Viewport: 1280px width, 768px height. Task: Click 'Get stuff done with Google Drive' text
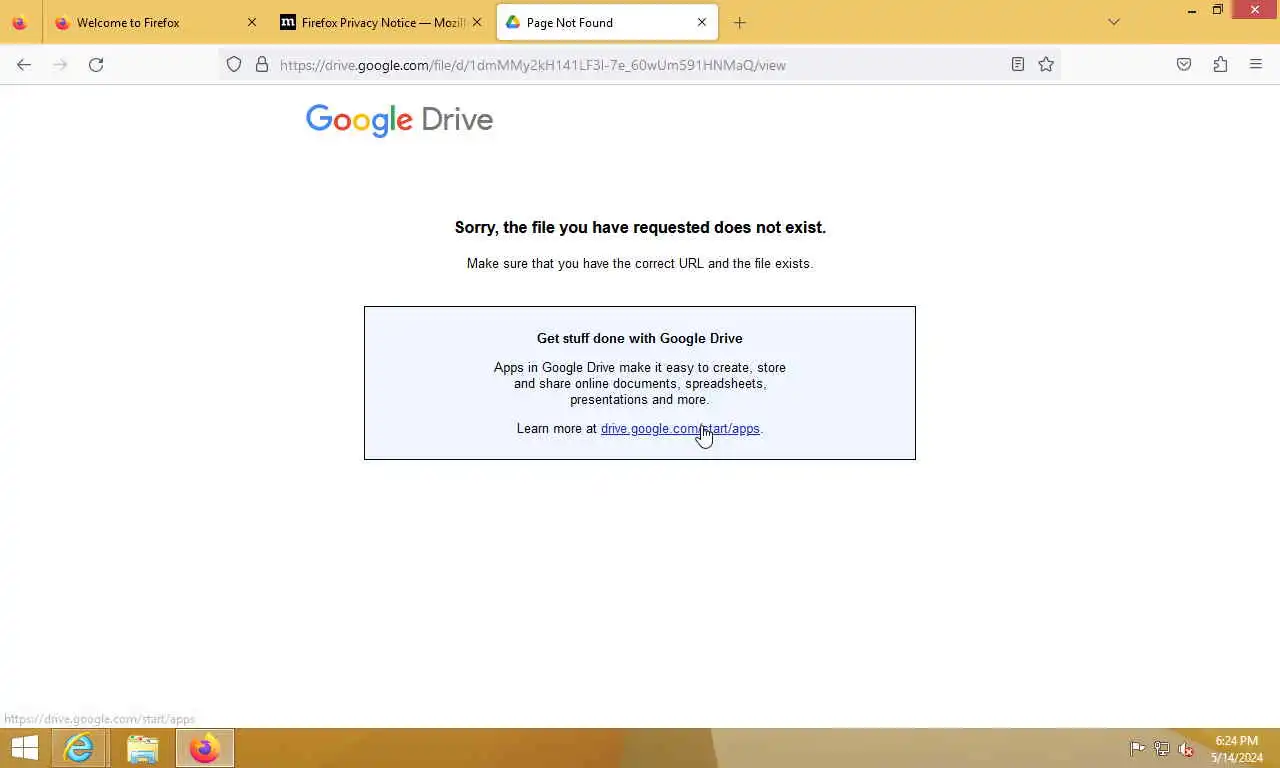[x=640, y=339]
